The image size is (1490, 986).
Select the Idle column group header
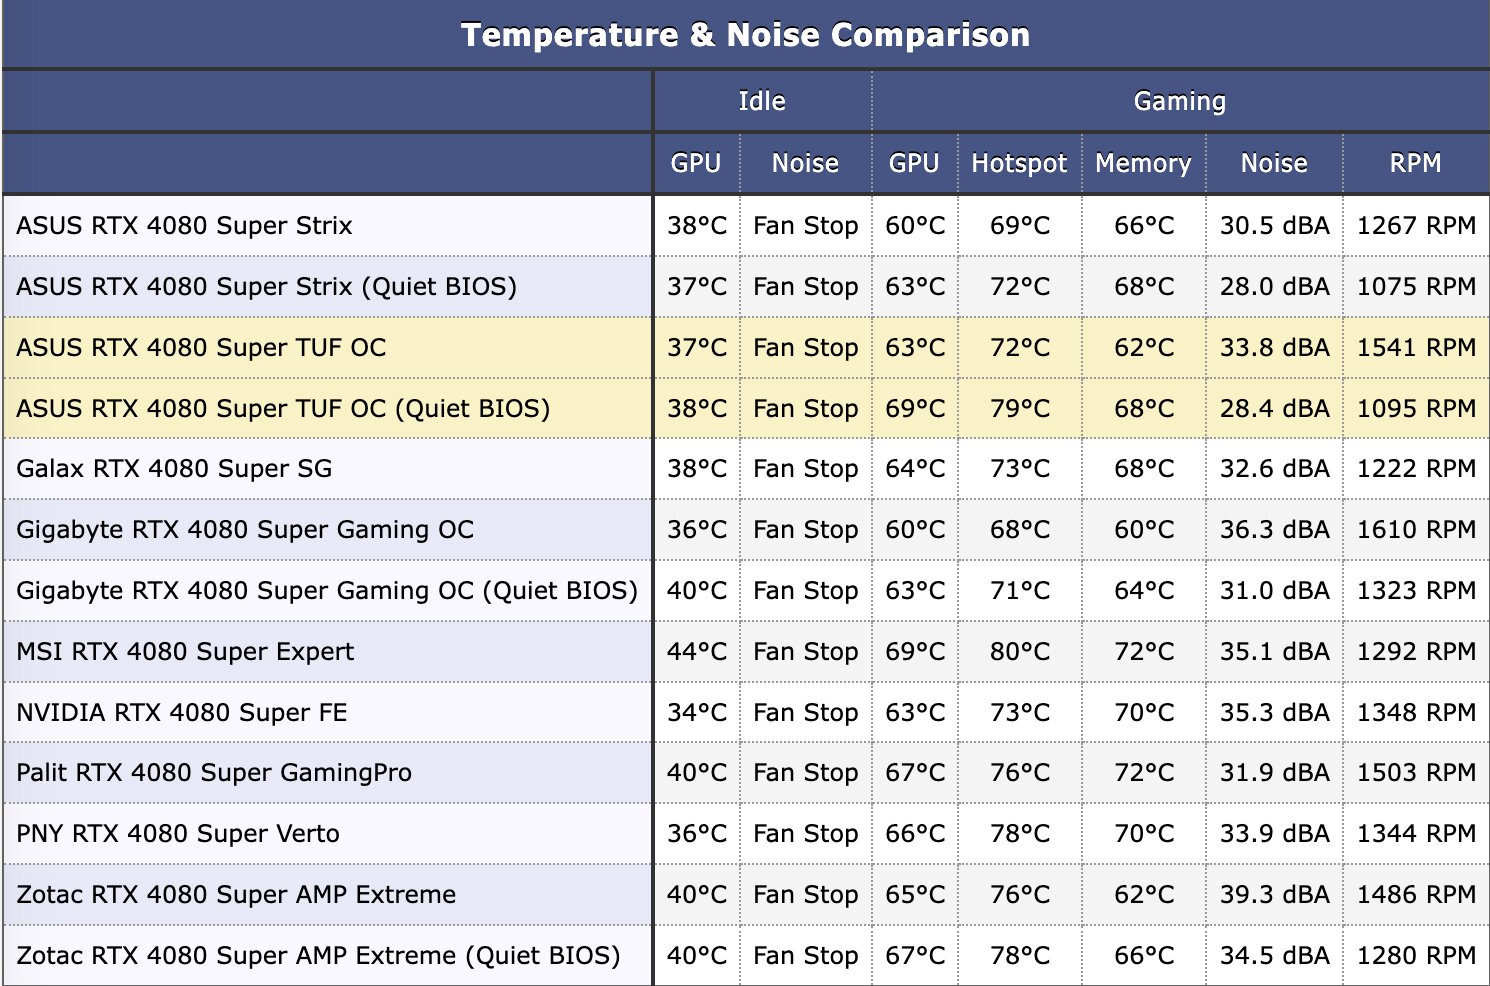[762, 101]
